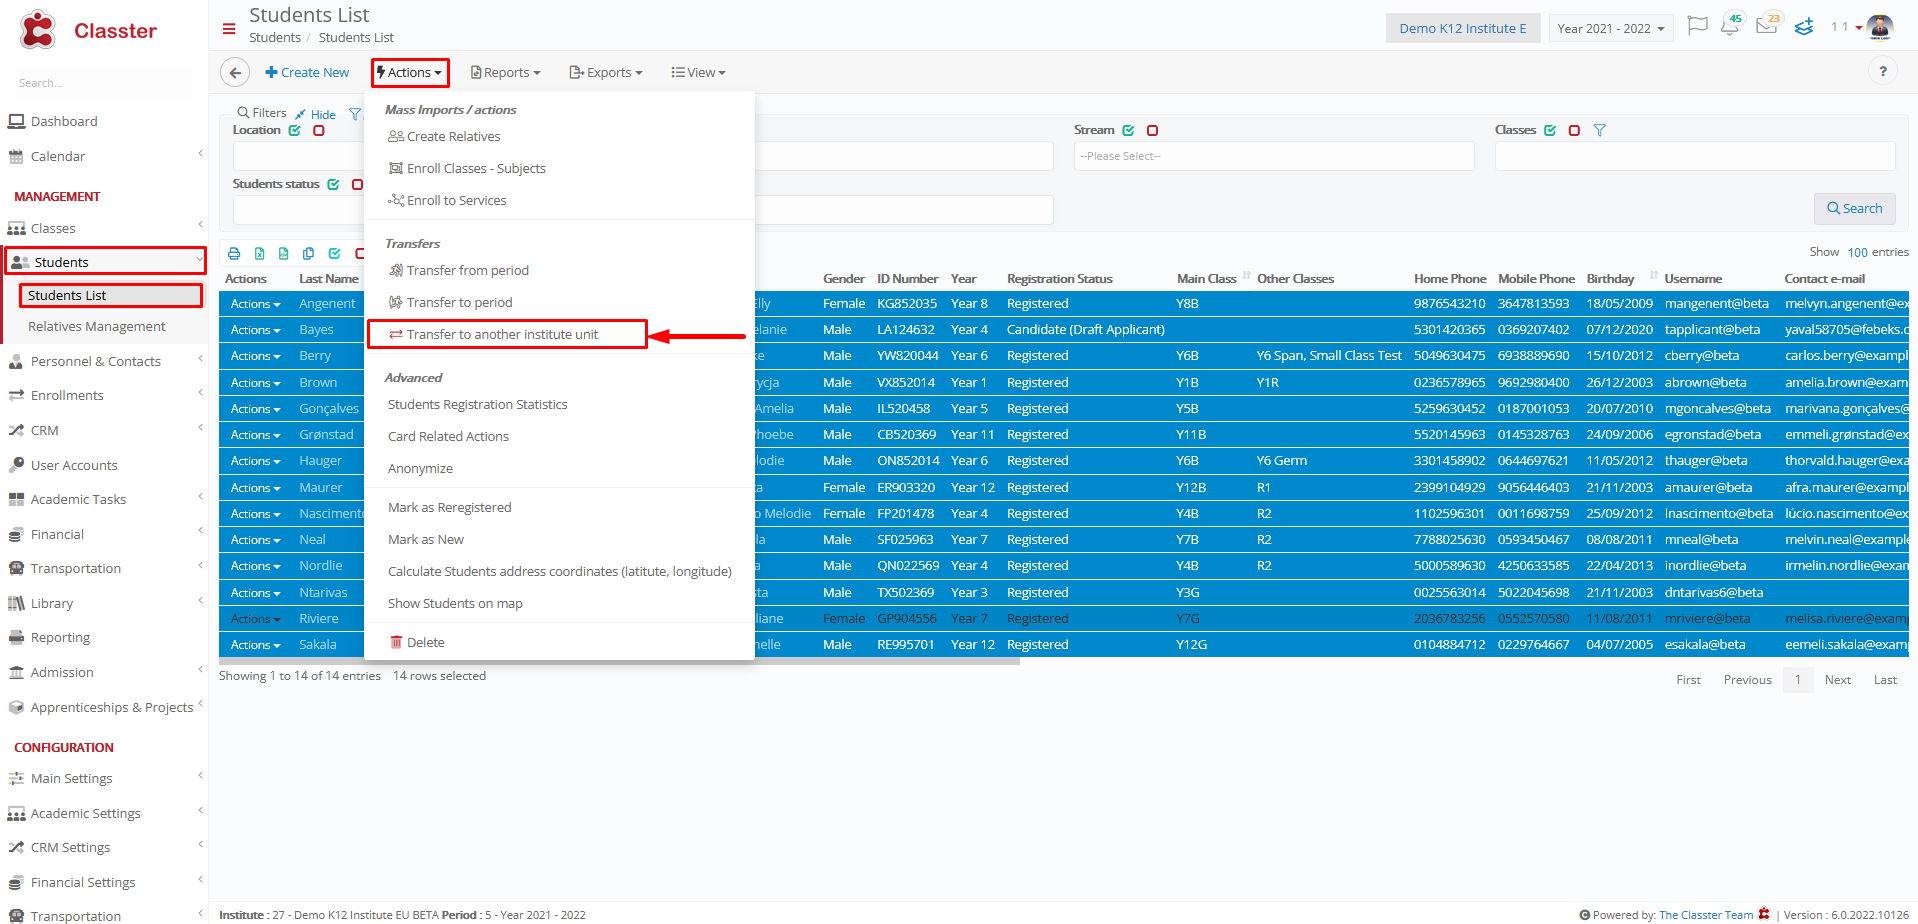This screenshot has height=924, width=1918.
Task: Click the blue layers-plus icon
Action: [x=1804, y=27]
